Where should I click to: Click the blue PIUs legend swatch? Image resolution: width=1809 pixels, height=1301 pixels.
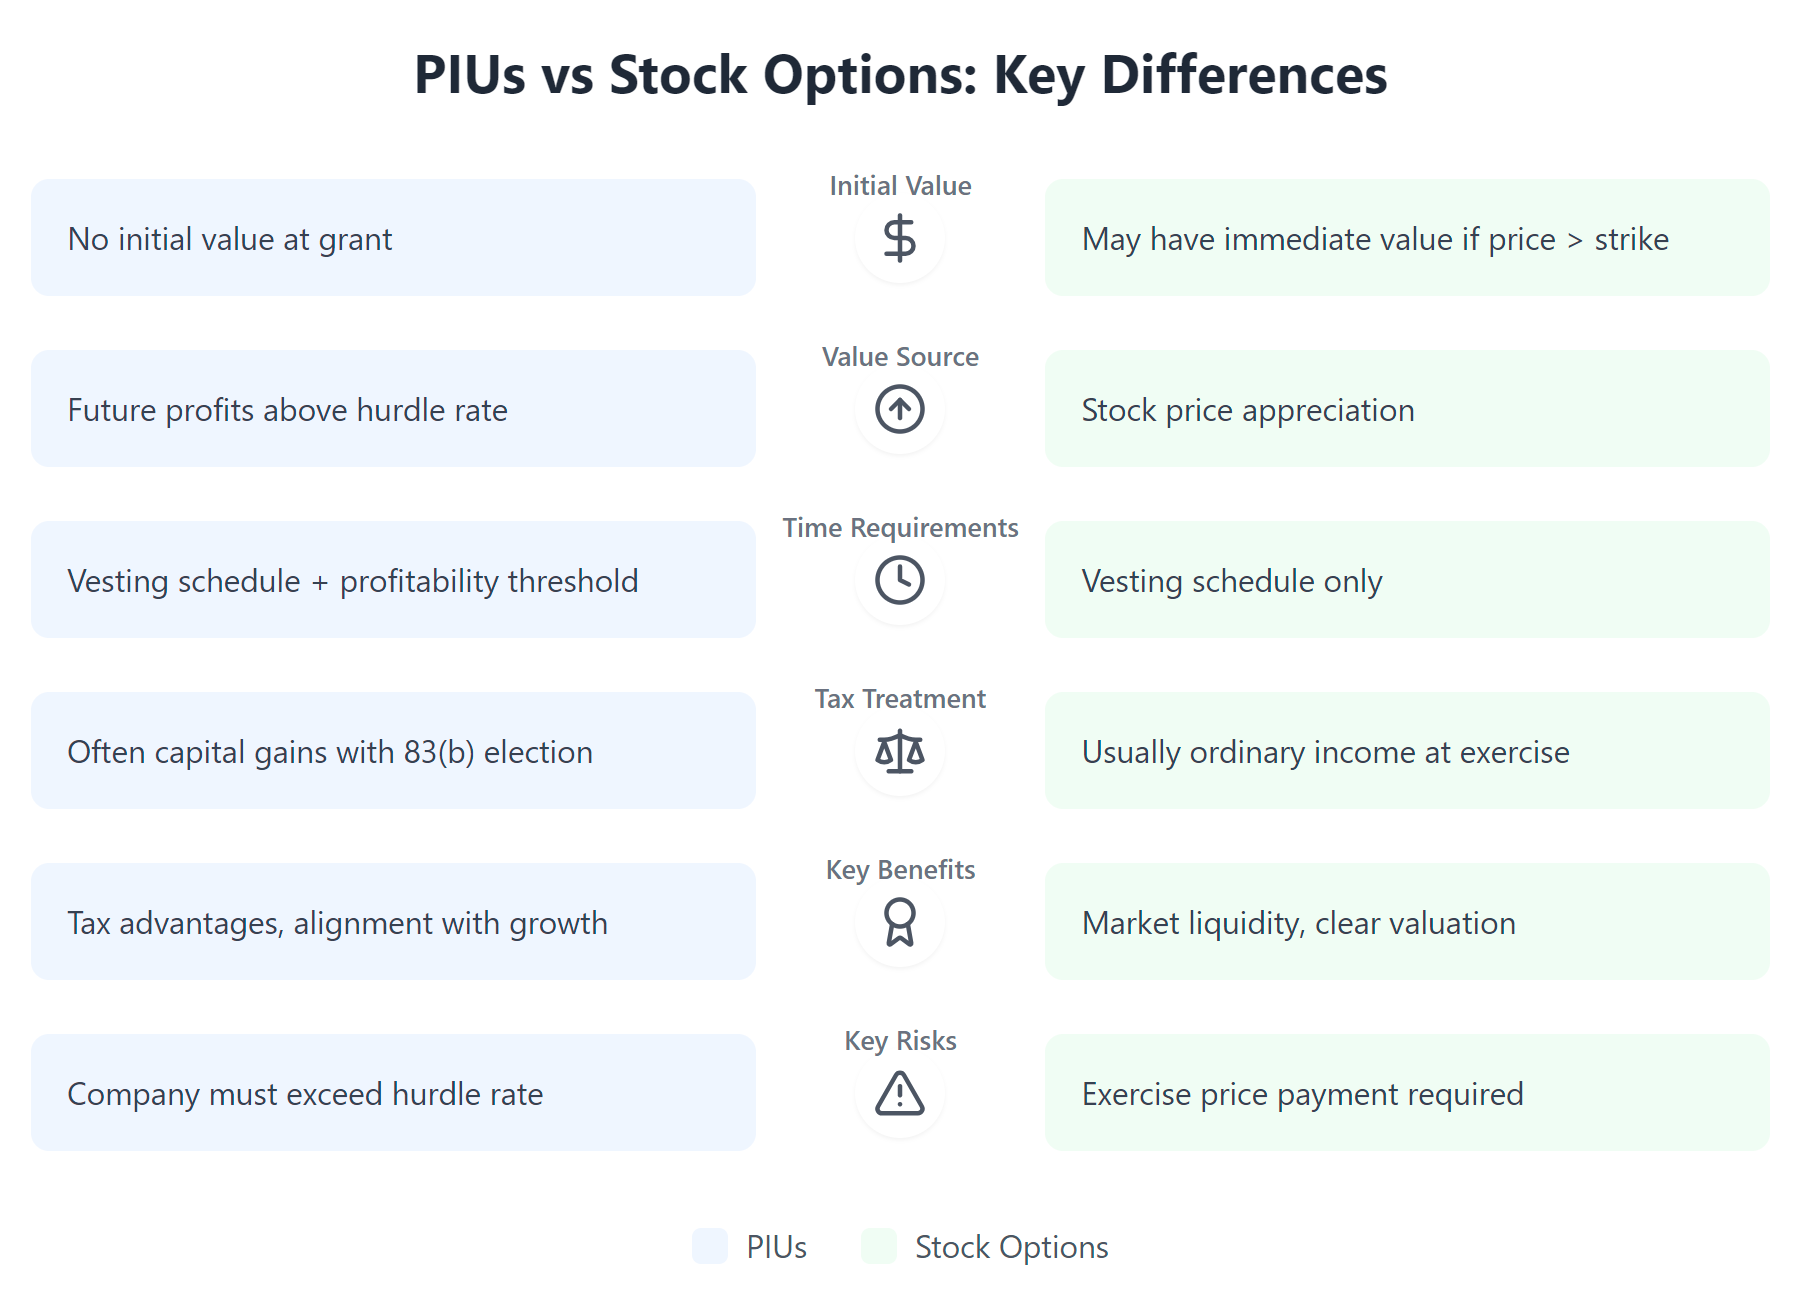[x=710, y=1246]
